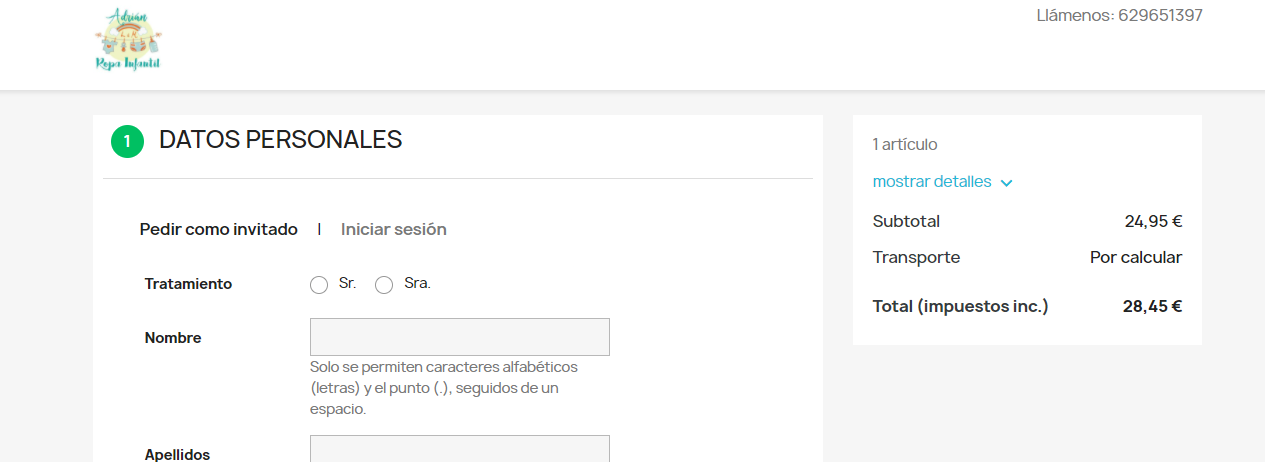
Task: Click the 24,95 € subtotal amount
Action: 1153,221
